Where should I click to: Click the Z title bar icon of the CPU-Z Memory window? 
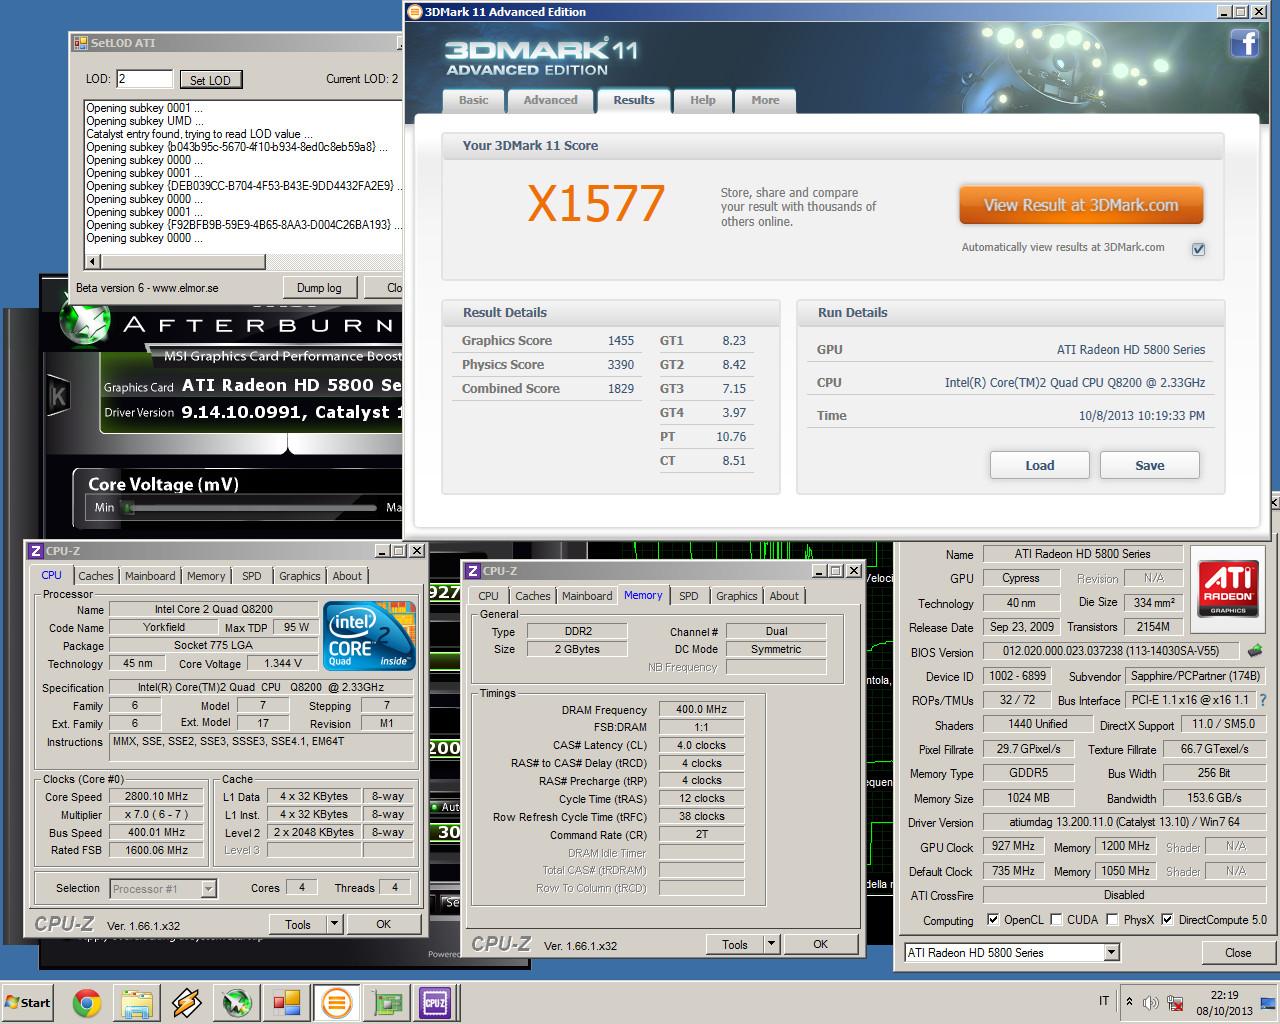473,571
